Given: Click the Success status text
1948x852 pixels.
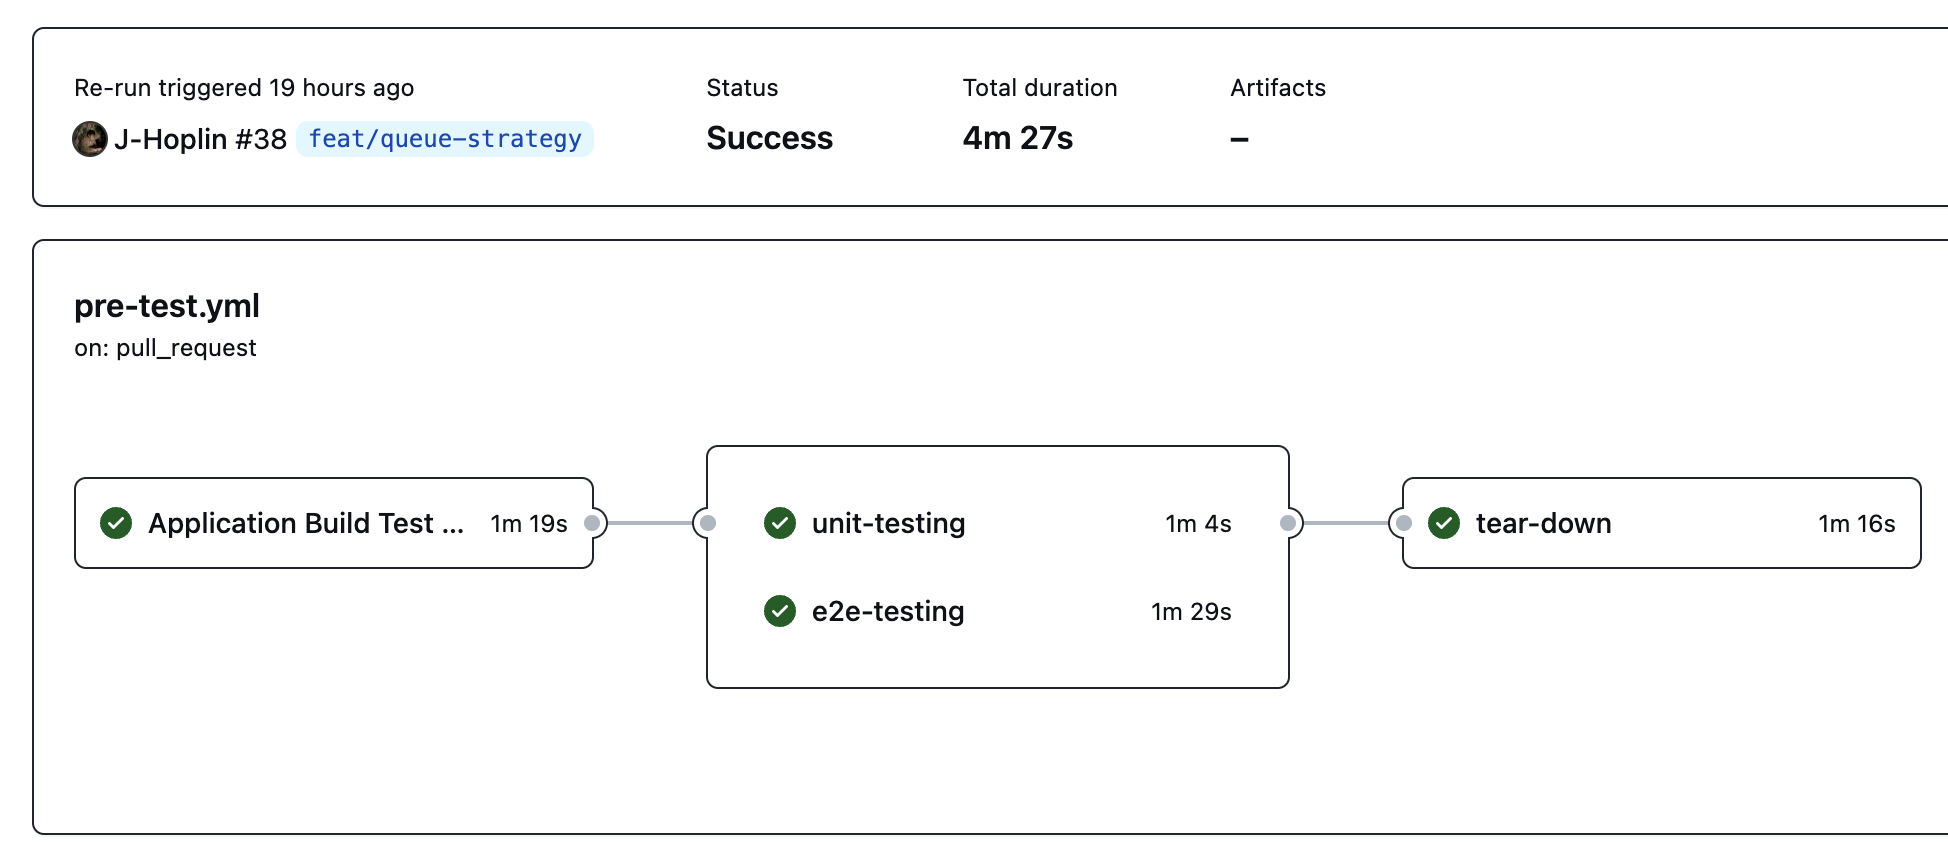Looking at the screenshot, I should point(769,138).
